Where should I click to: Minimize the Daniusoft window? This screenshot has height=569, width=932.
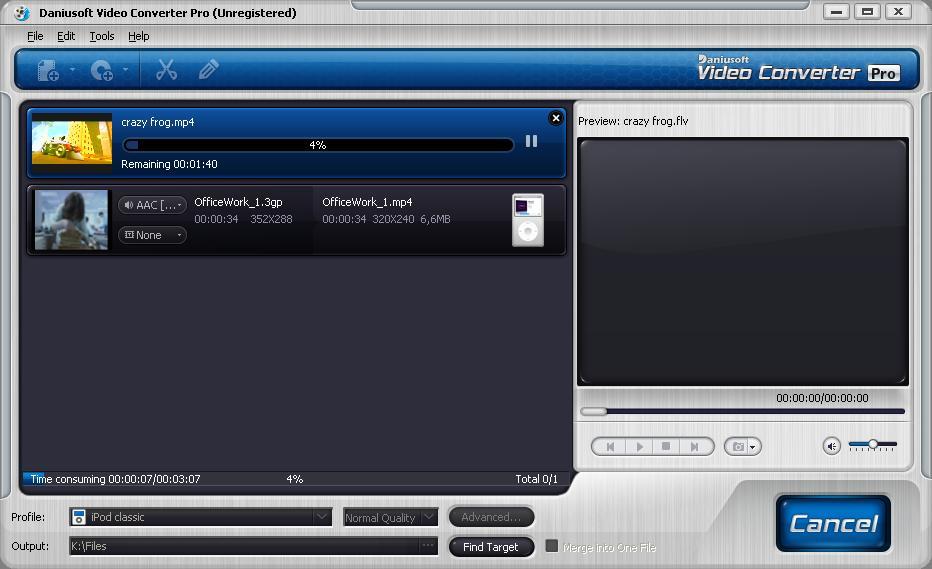tap(836, 11)
